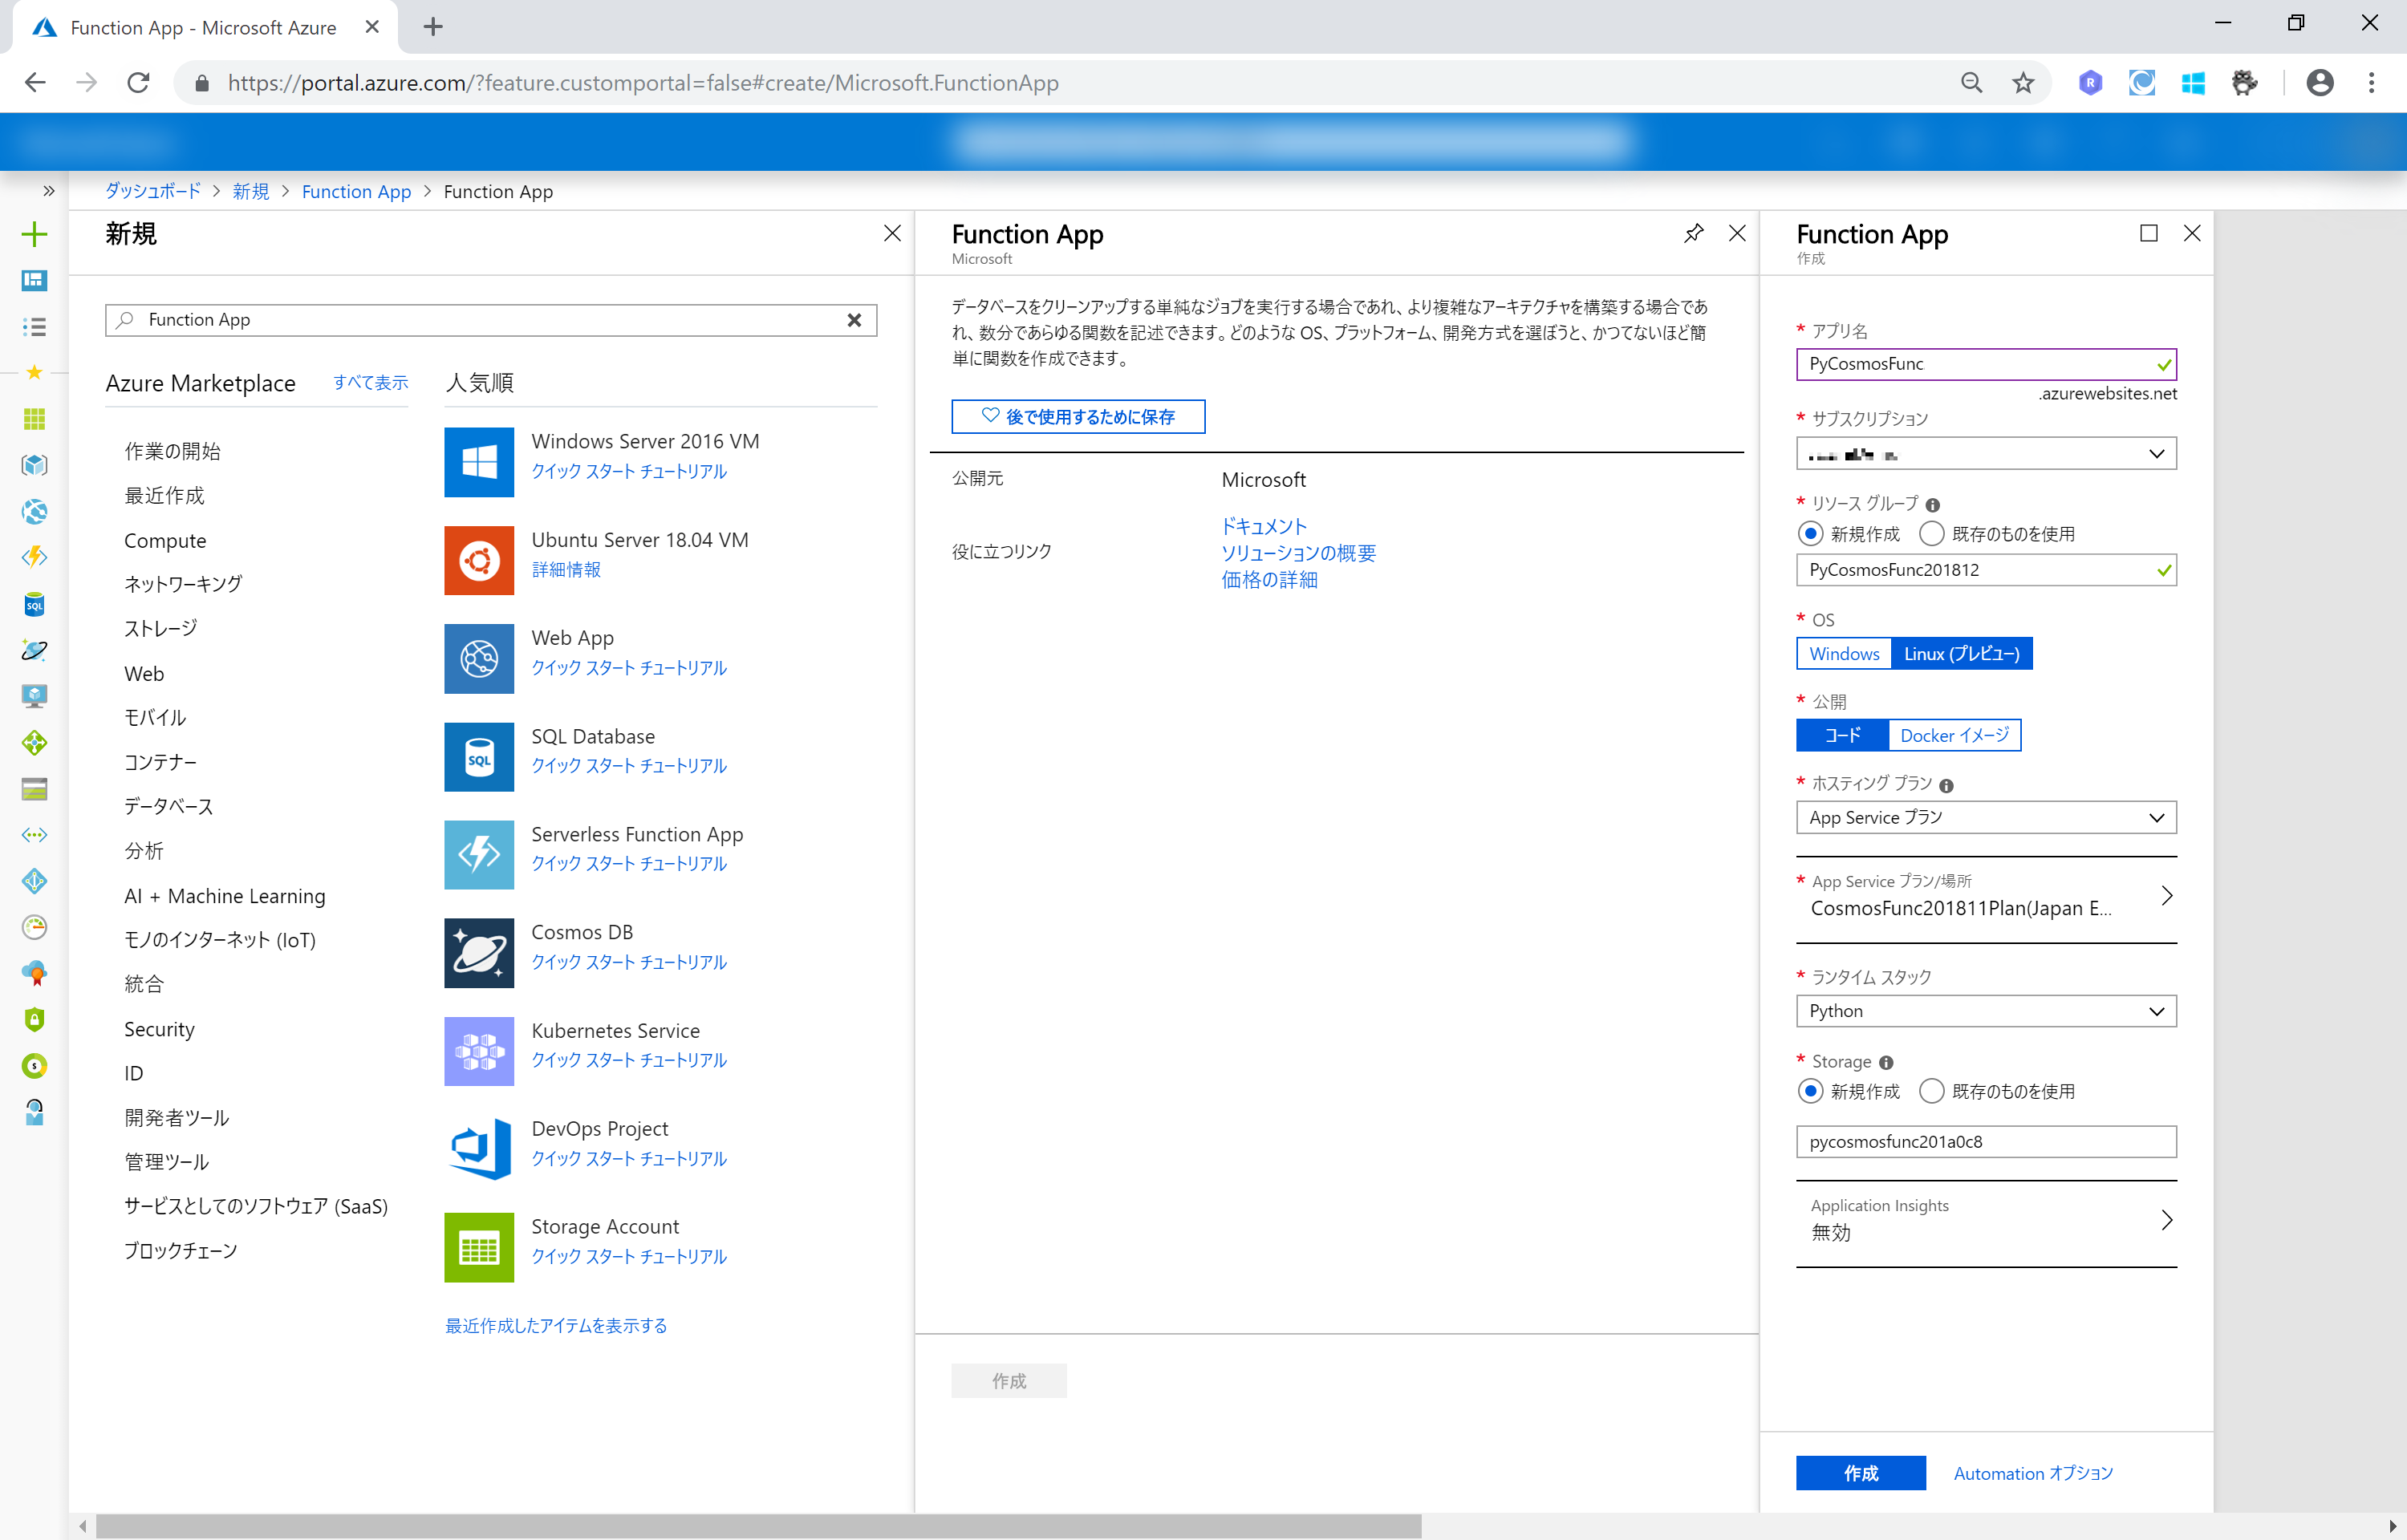The height and width of the screenshot is (1540, 2407).
Task: Open the サブスクリプション dropdown
Action: (1985, 453)
